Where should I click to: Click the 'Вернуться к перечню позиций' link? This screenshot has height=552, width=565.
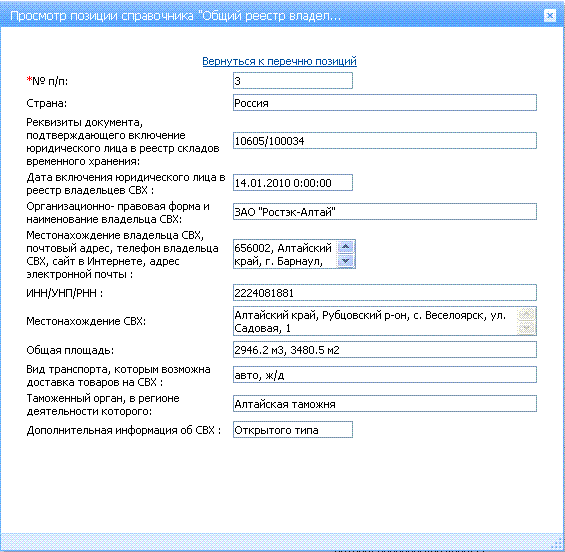click(279, 61)
